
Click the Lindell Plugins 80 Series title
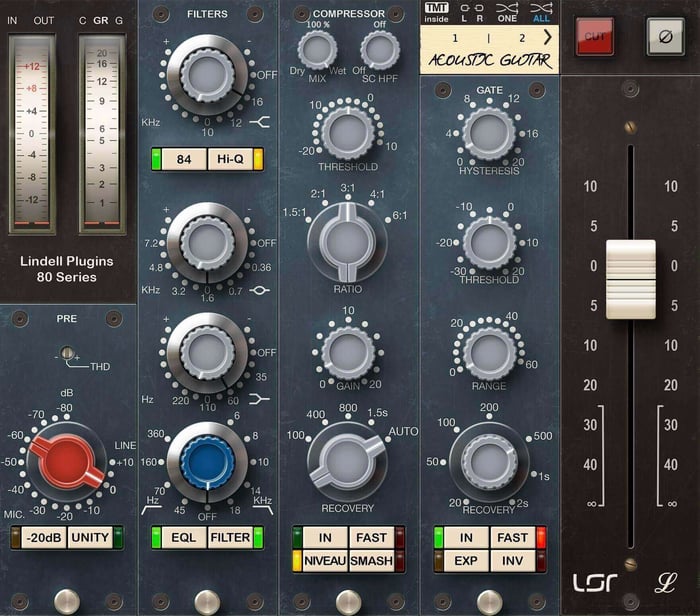67,269
